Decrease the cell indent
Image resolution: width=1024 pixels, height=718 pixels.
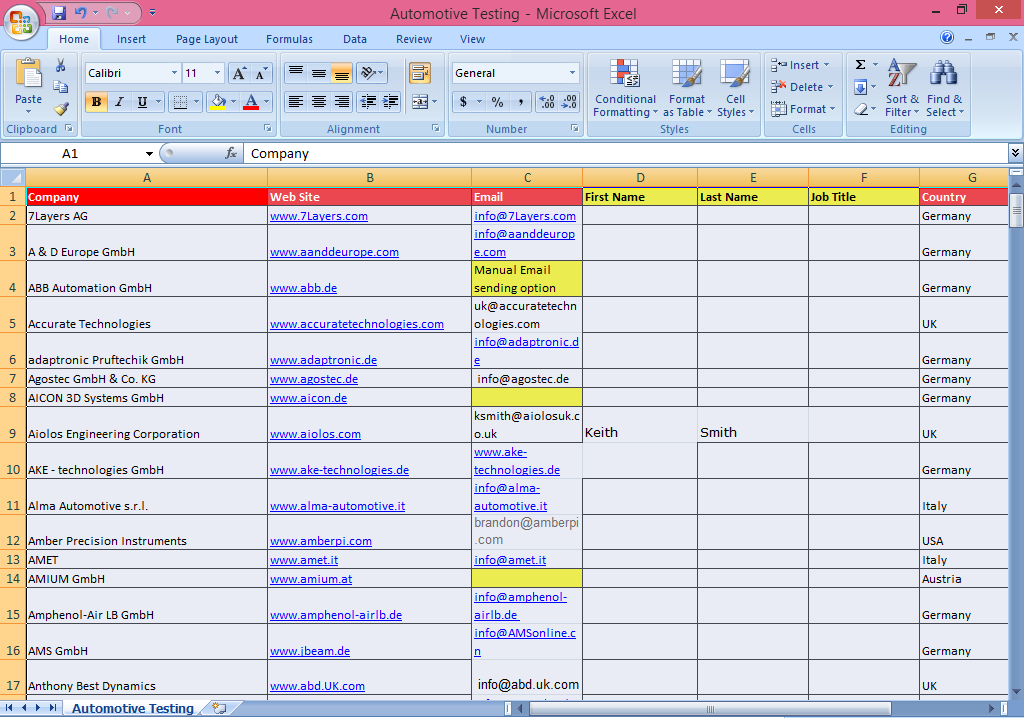(x=368, y=101)
